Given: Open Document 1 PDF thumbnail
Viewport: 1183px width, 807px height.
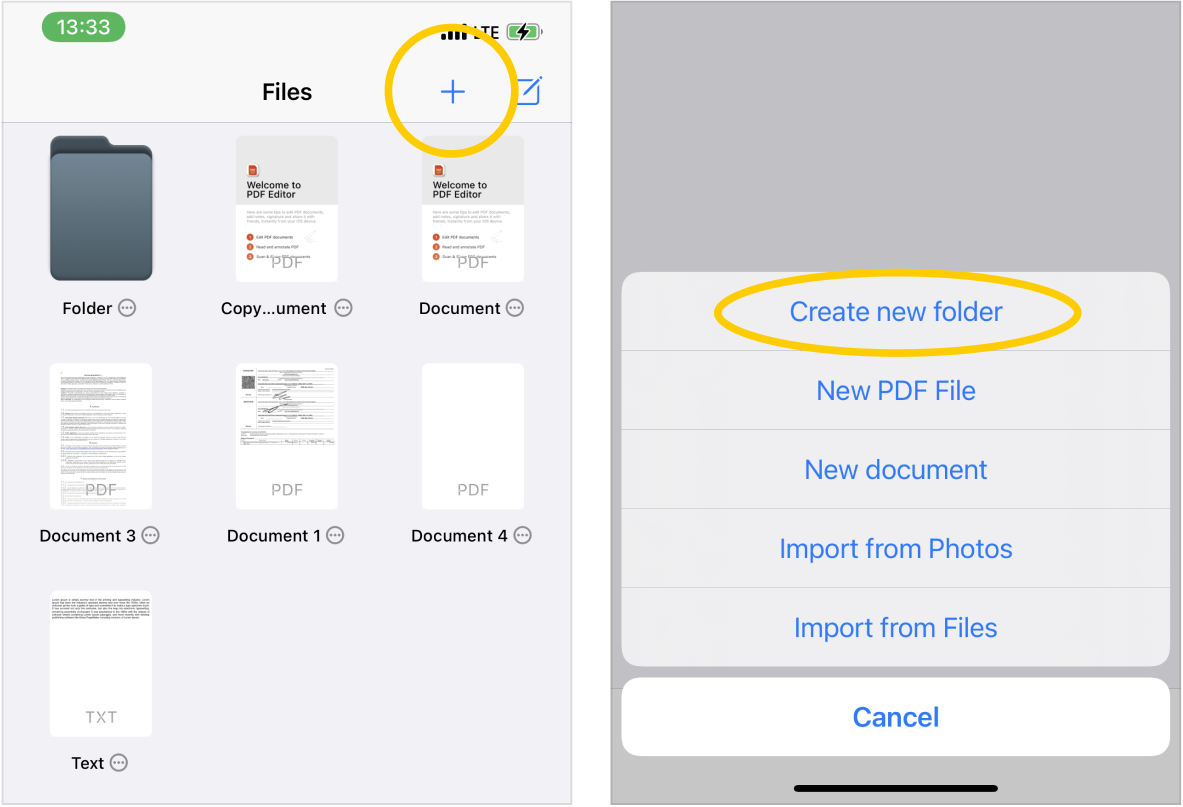Looking at the screenshot, I should click(x=287, y=436).
